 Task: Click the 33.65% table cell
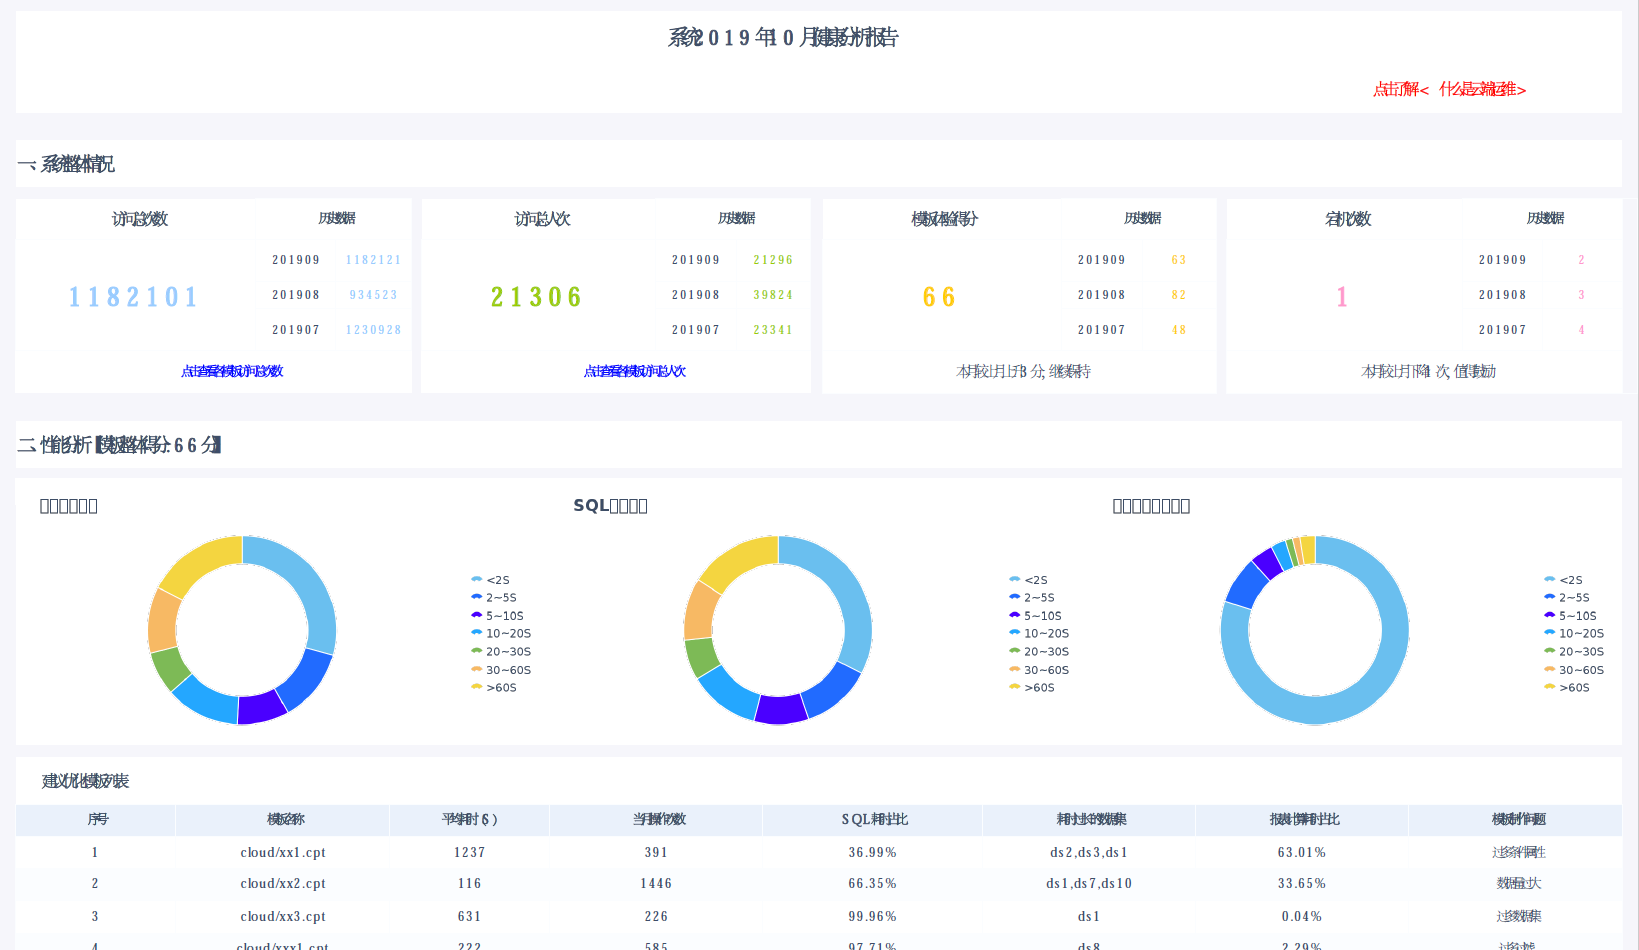[x=1301, y=884]
